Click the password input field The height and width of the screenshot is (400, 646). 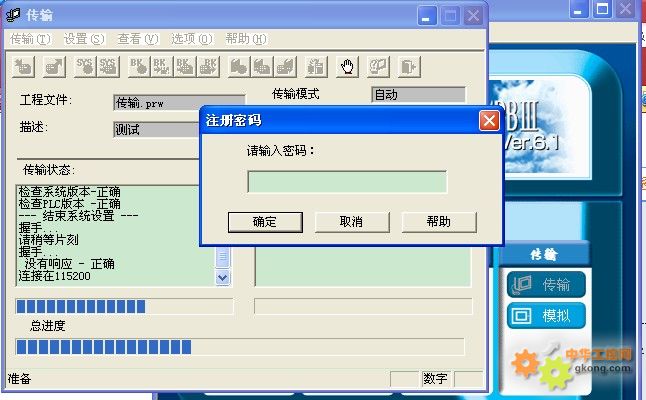pyautogui.click(x=347, y=181)
